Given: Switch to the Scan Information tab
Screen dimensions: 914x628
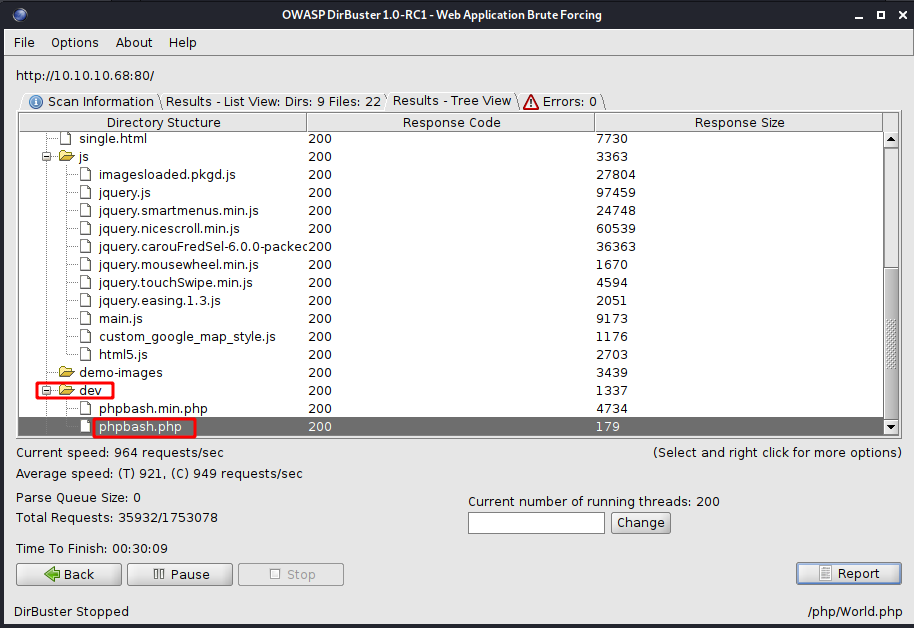Looking at the screenshot, I should tap(92, 101).
